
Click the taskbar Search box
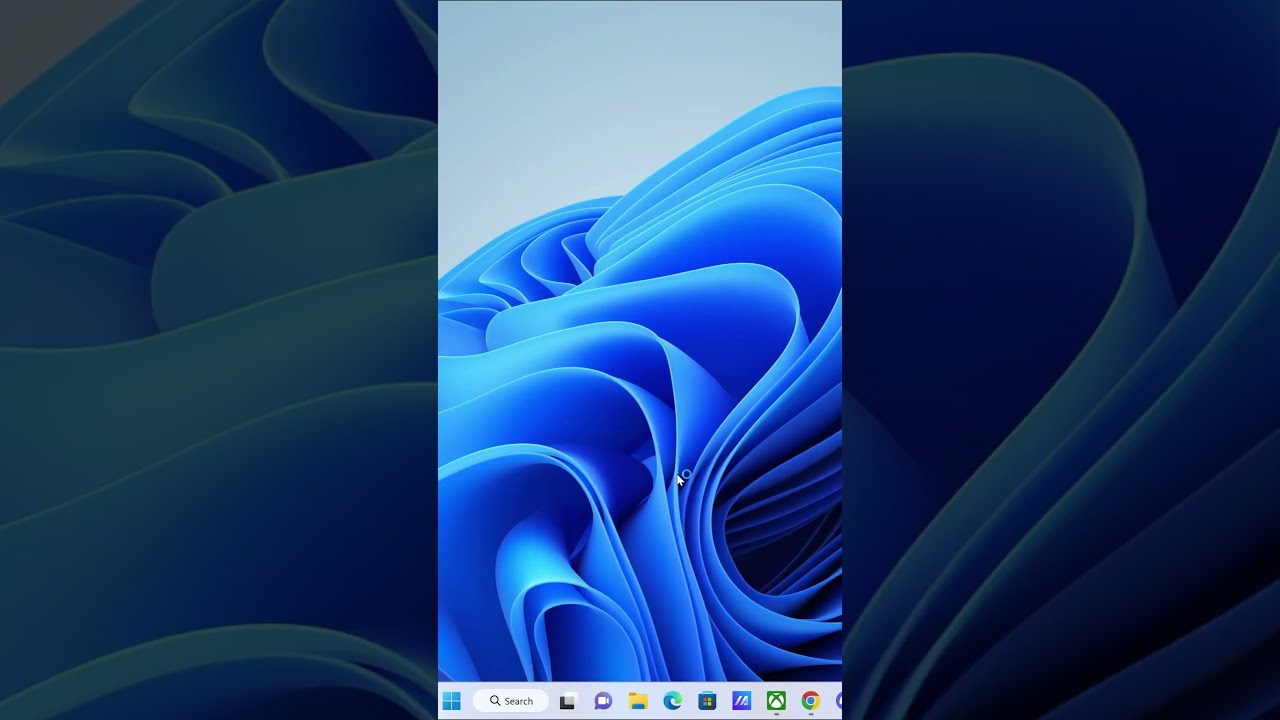(511, 701)
